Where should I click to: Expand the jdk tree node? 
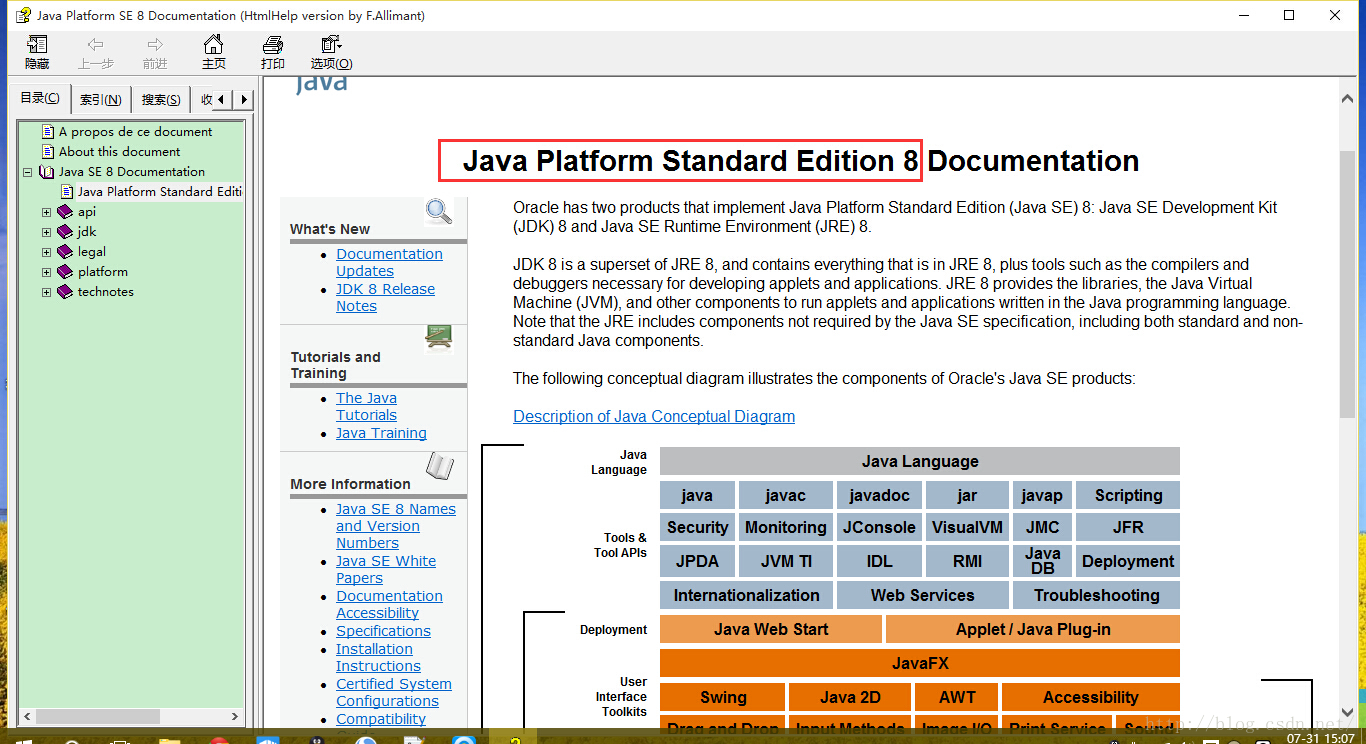(x=46, y=232)
